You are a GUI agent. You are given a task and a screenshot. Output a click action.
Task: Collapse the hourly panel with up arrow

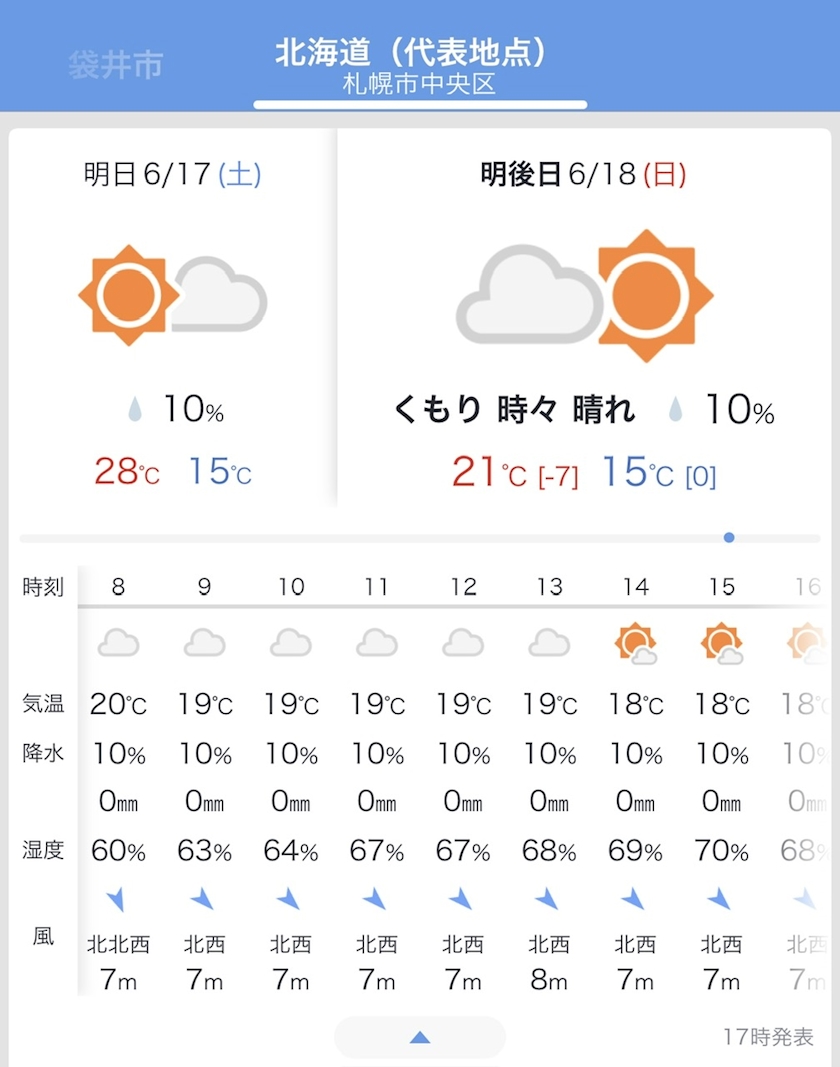point(420,1037)
